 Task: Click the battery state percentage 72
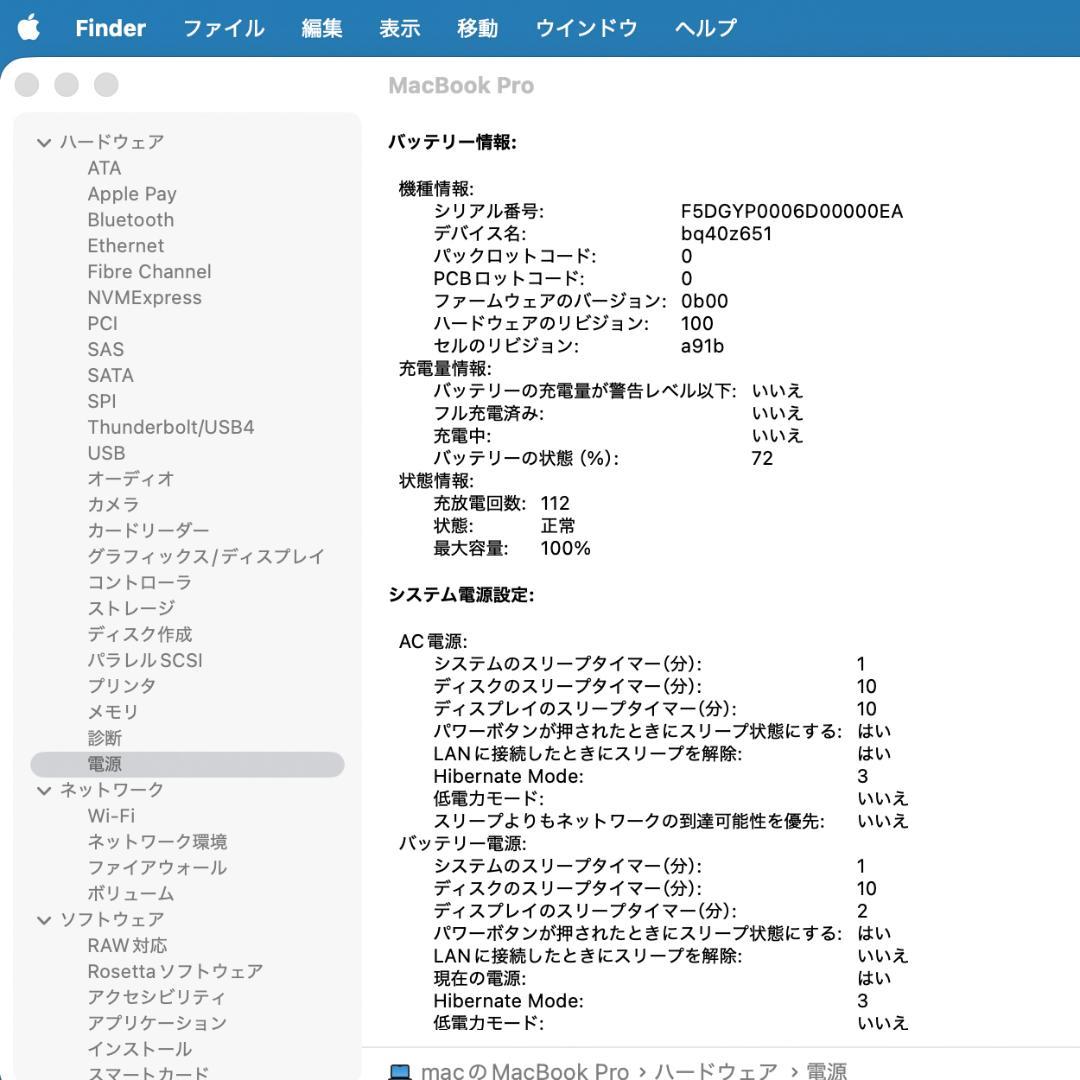click(762, 458)
